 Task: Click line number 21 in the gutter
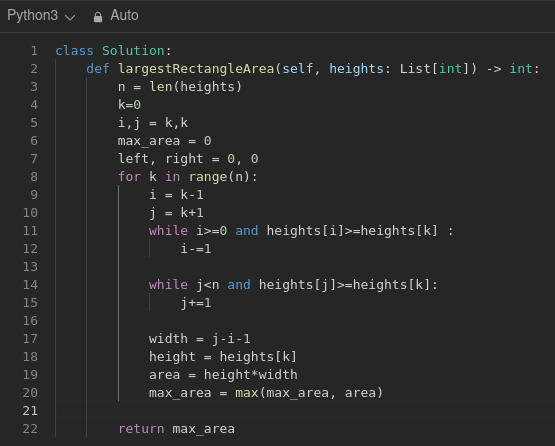30,411
